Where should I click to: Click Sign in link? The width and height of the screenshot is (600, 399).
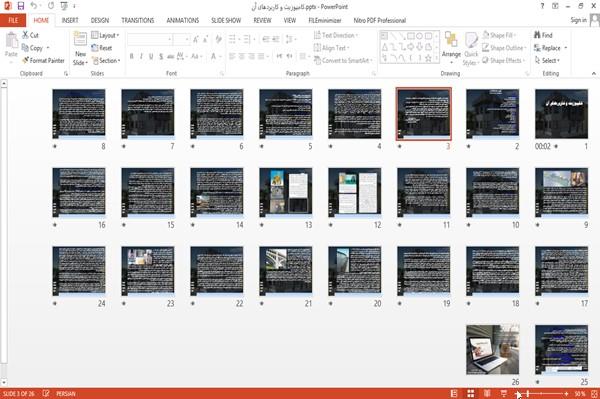click(578, 20)
